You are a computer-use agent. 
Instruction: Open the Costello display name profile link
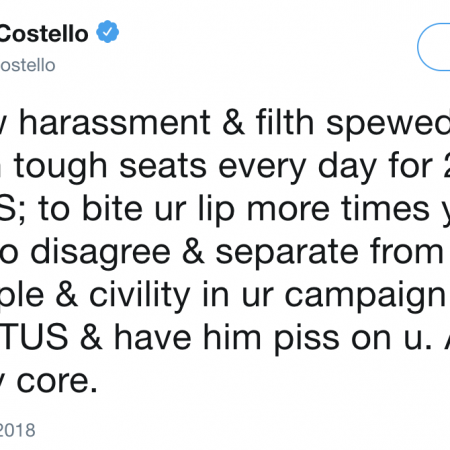[x=44, y=34]
